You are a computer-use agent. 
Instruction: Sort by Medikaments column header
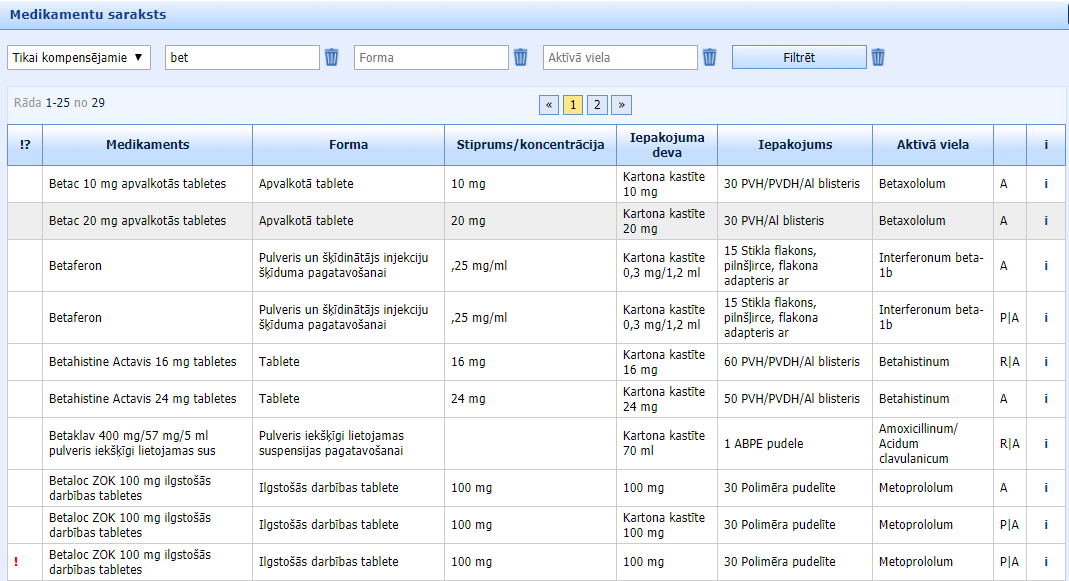147,145
